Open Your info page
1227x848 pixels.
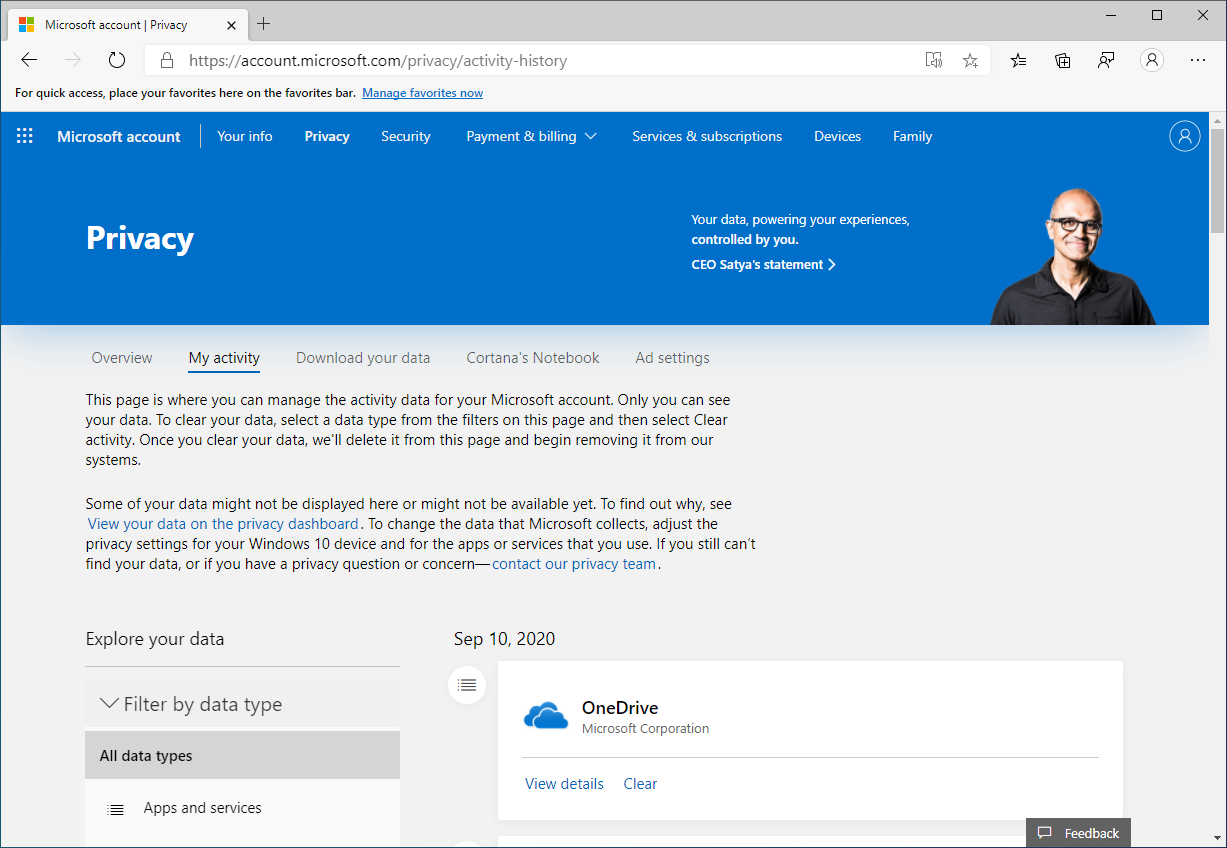245,136
